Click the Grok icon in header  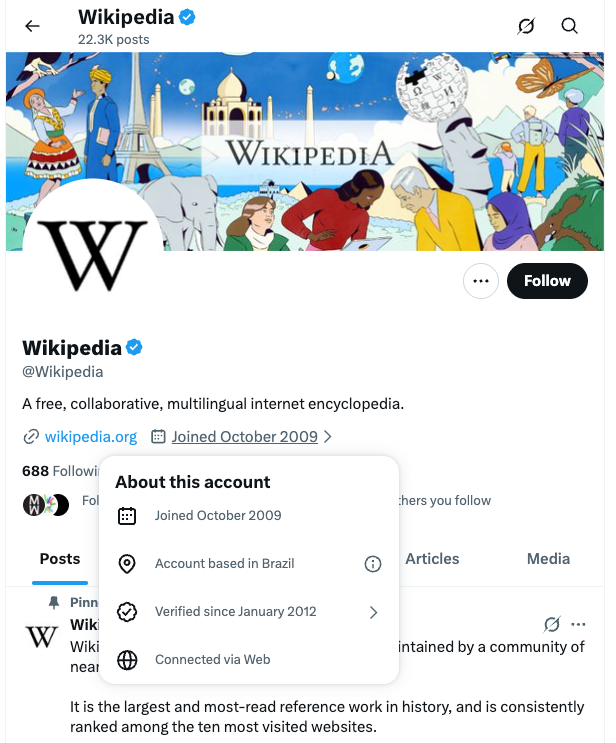click(526, 26)
